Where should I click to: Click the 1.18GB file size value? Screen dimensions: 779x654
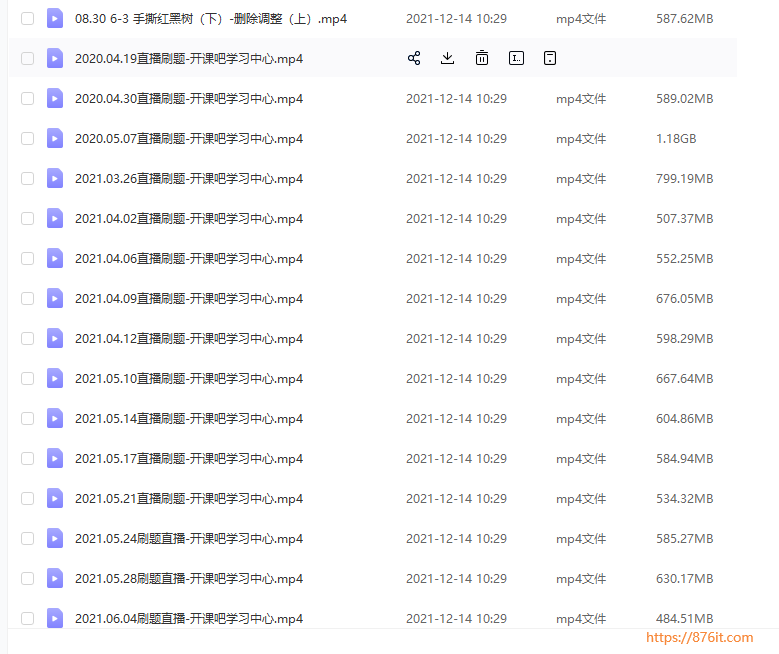pos(676,139)
